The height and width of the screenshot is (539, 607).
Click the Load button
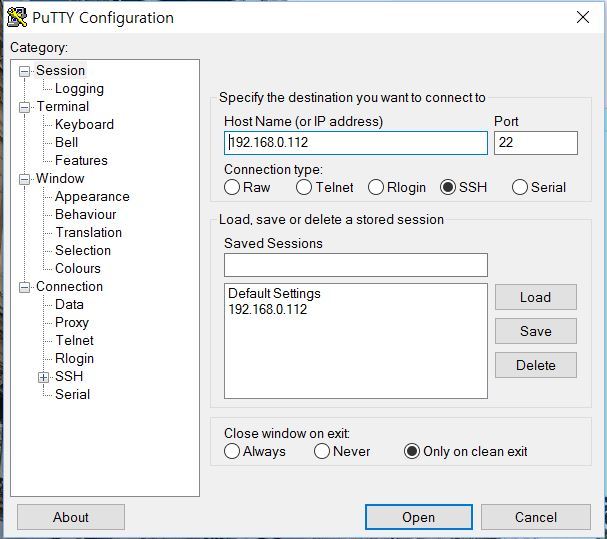point(536,297)
